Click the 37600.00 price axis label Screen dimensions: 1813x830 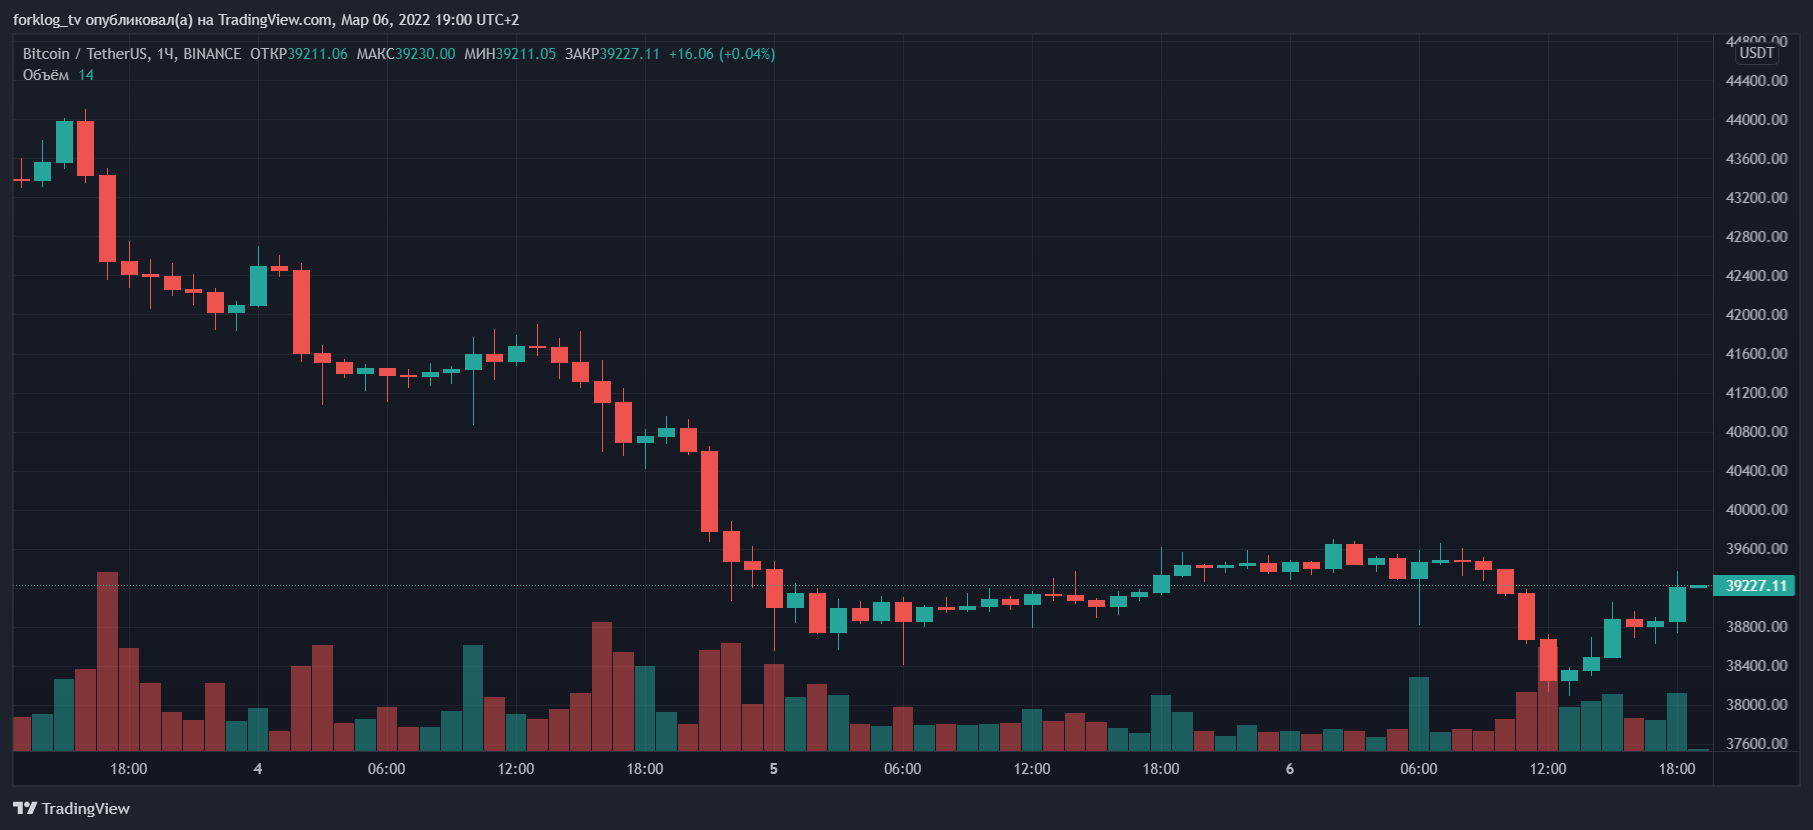[x=1756, y=744]
